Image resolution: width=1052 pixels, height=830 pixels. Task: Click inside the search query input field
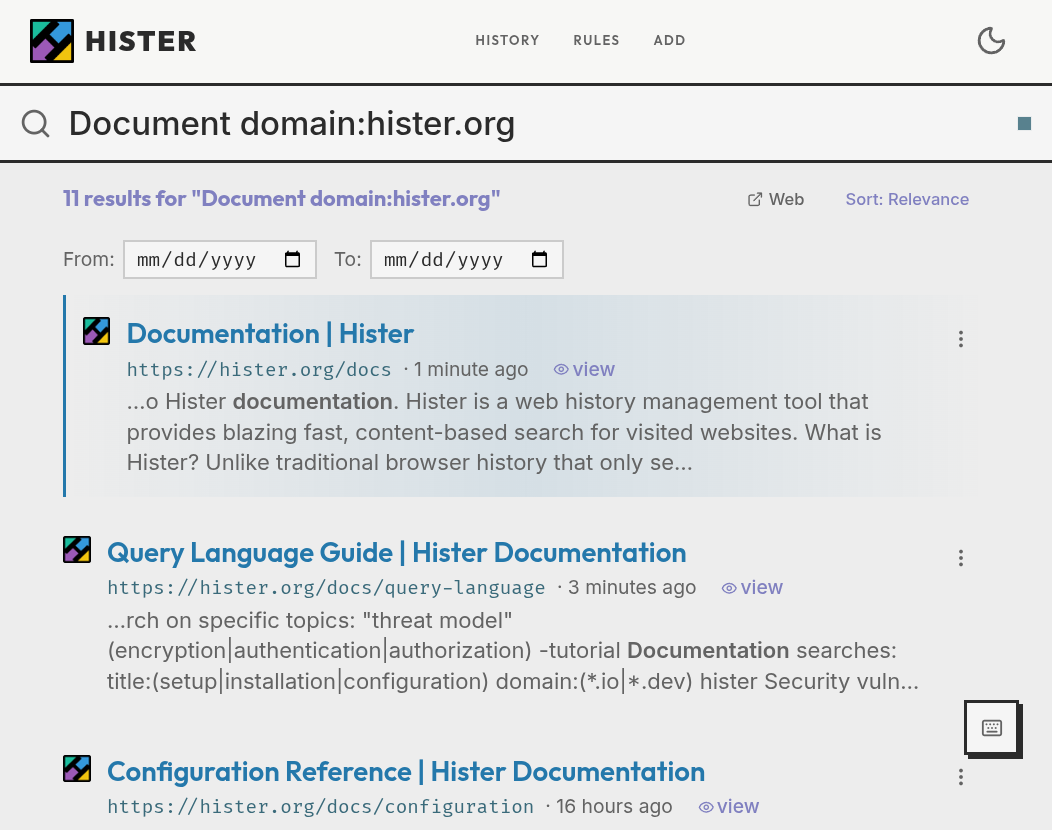click(400, 123)
